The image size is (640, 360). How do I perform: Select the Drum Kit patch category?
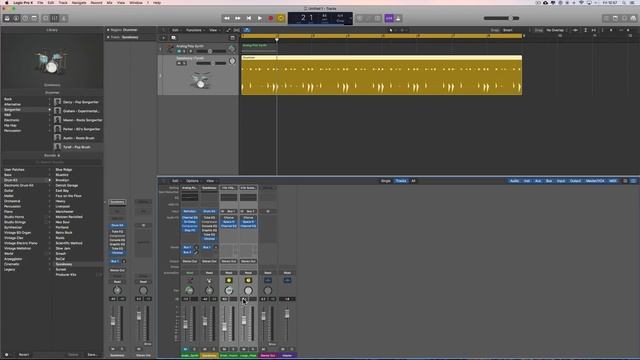coord(26,180)
